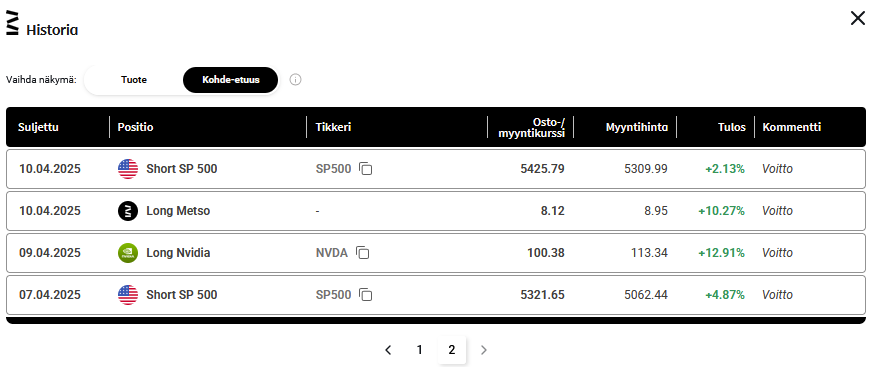Click the info icon beside Kohde-etuus

pos(296,80)
